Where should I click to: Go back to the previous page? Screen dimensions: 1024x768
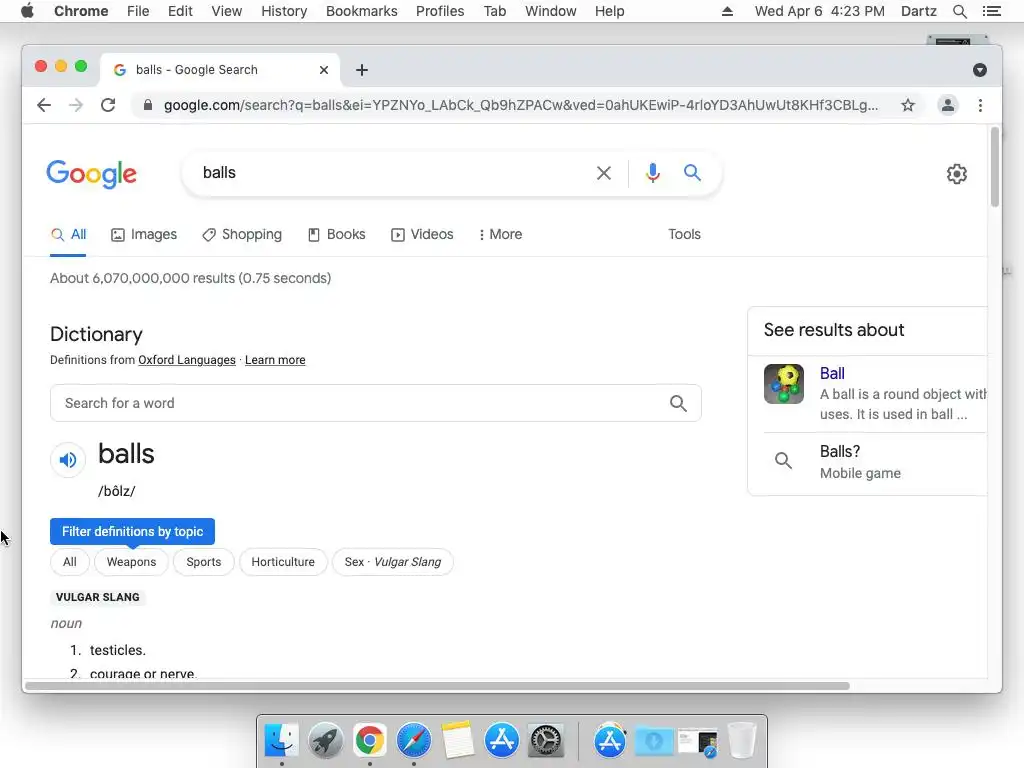(x=44, y=105)
